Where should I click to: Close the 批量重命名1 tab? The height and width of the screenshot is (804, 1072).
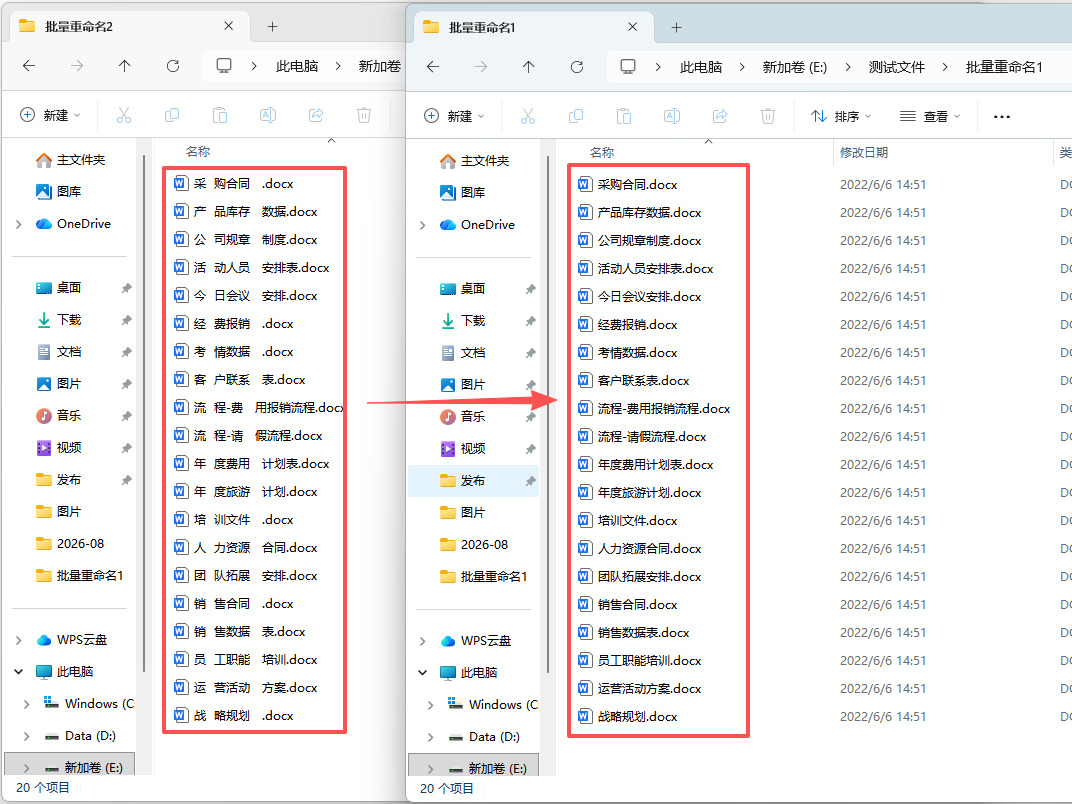(x=632, y=27)
